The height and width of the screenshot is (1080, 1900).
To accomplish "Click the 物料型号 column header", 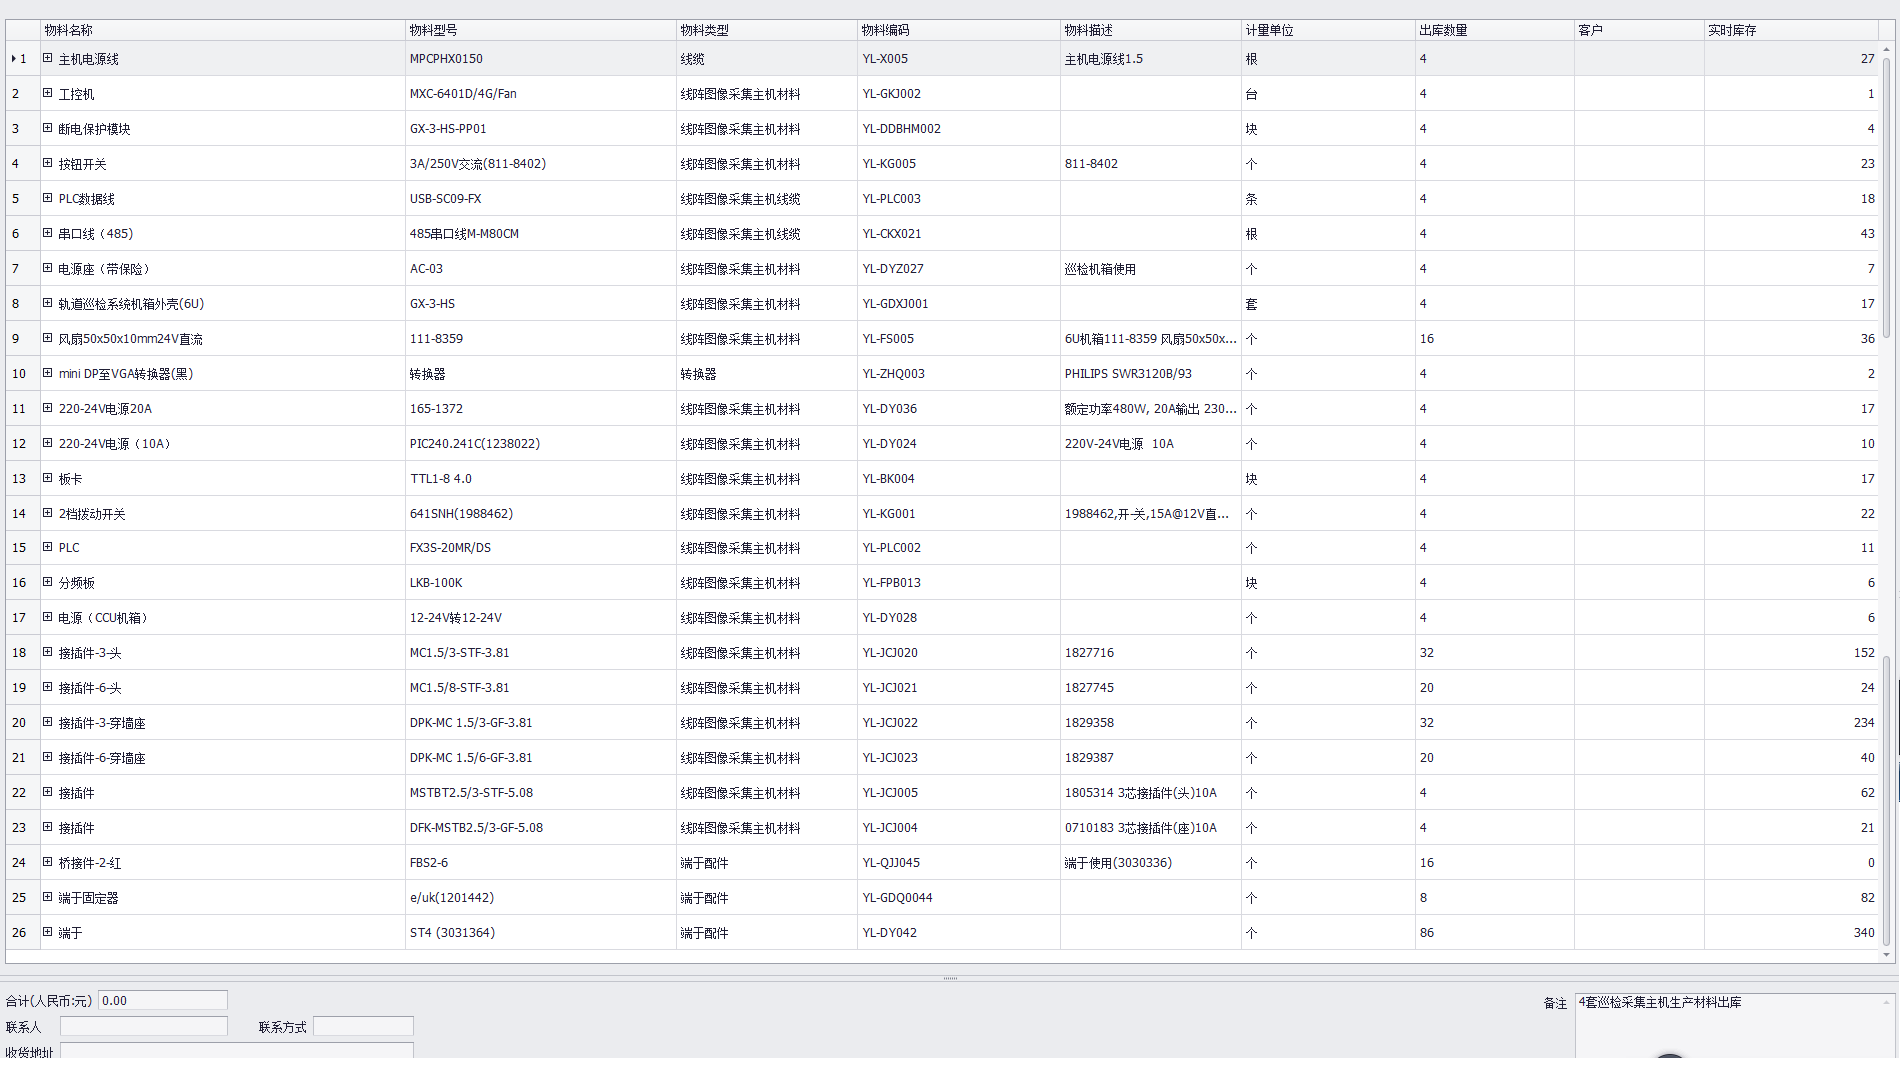I will click(x=540, y=30).
